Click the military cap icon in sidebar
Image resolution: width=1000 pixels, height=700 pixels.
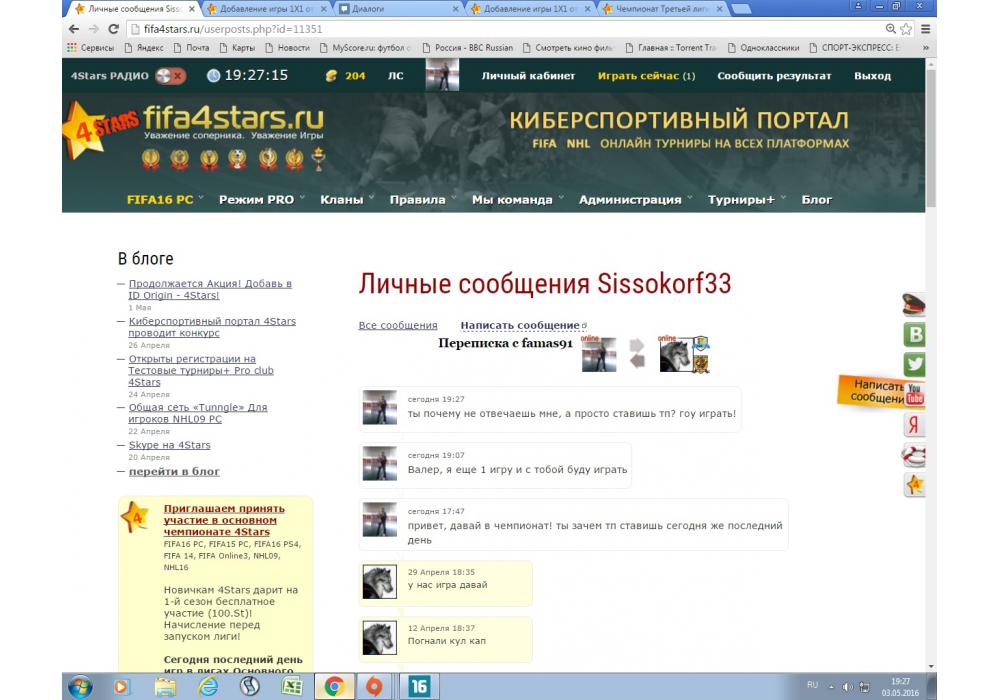pyautogui.click(x=914, y=306)
